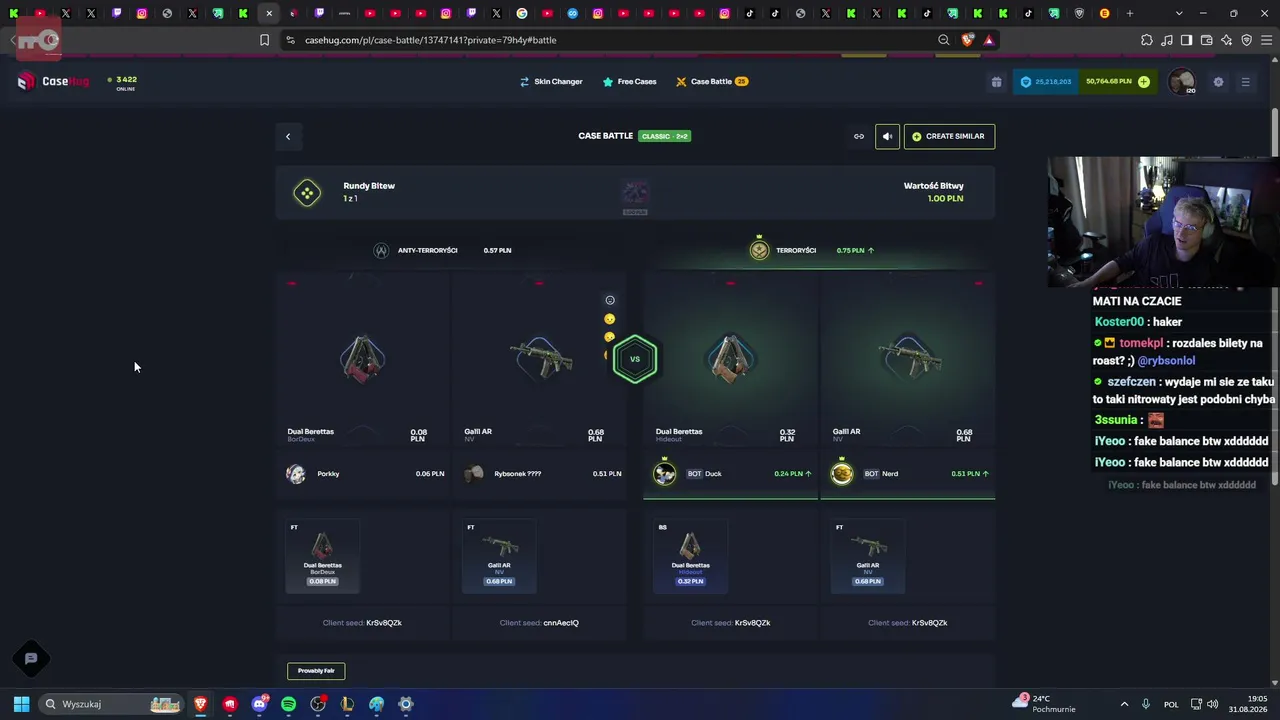Screen dimensions: 1280x720
Task: Click the VS hexagon emblem
Action: pyautogui.click(x=635, y=359)
